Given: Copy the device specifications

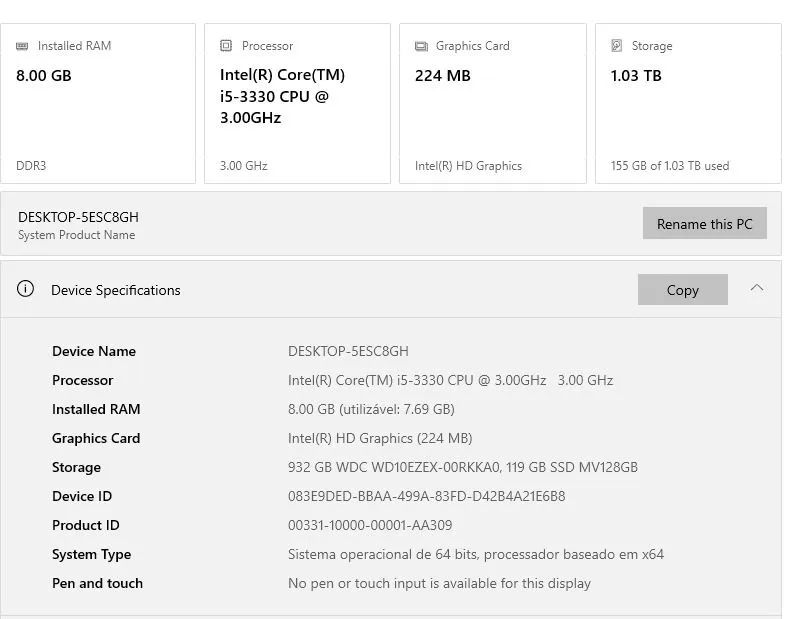Looking at the screenshot, I should pos(682,290).
